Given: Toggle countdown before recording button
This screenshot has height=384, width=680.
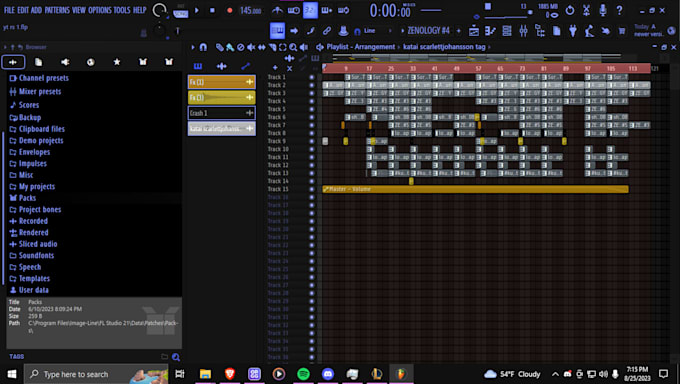Looking at the screenshot, I should click(310, 10).
